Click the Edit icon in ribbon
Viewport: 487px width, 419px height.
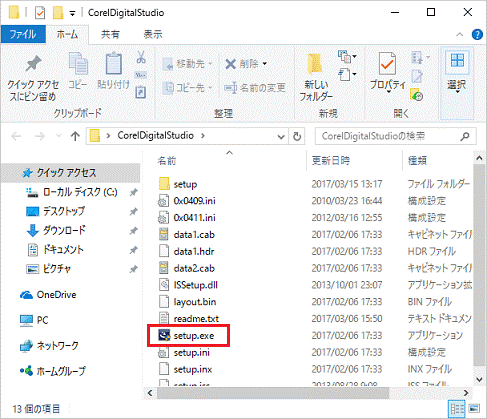point(417,76)
